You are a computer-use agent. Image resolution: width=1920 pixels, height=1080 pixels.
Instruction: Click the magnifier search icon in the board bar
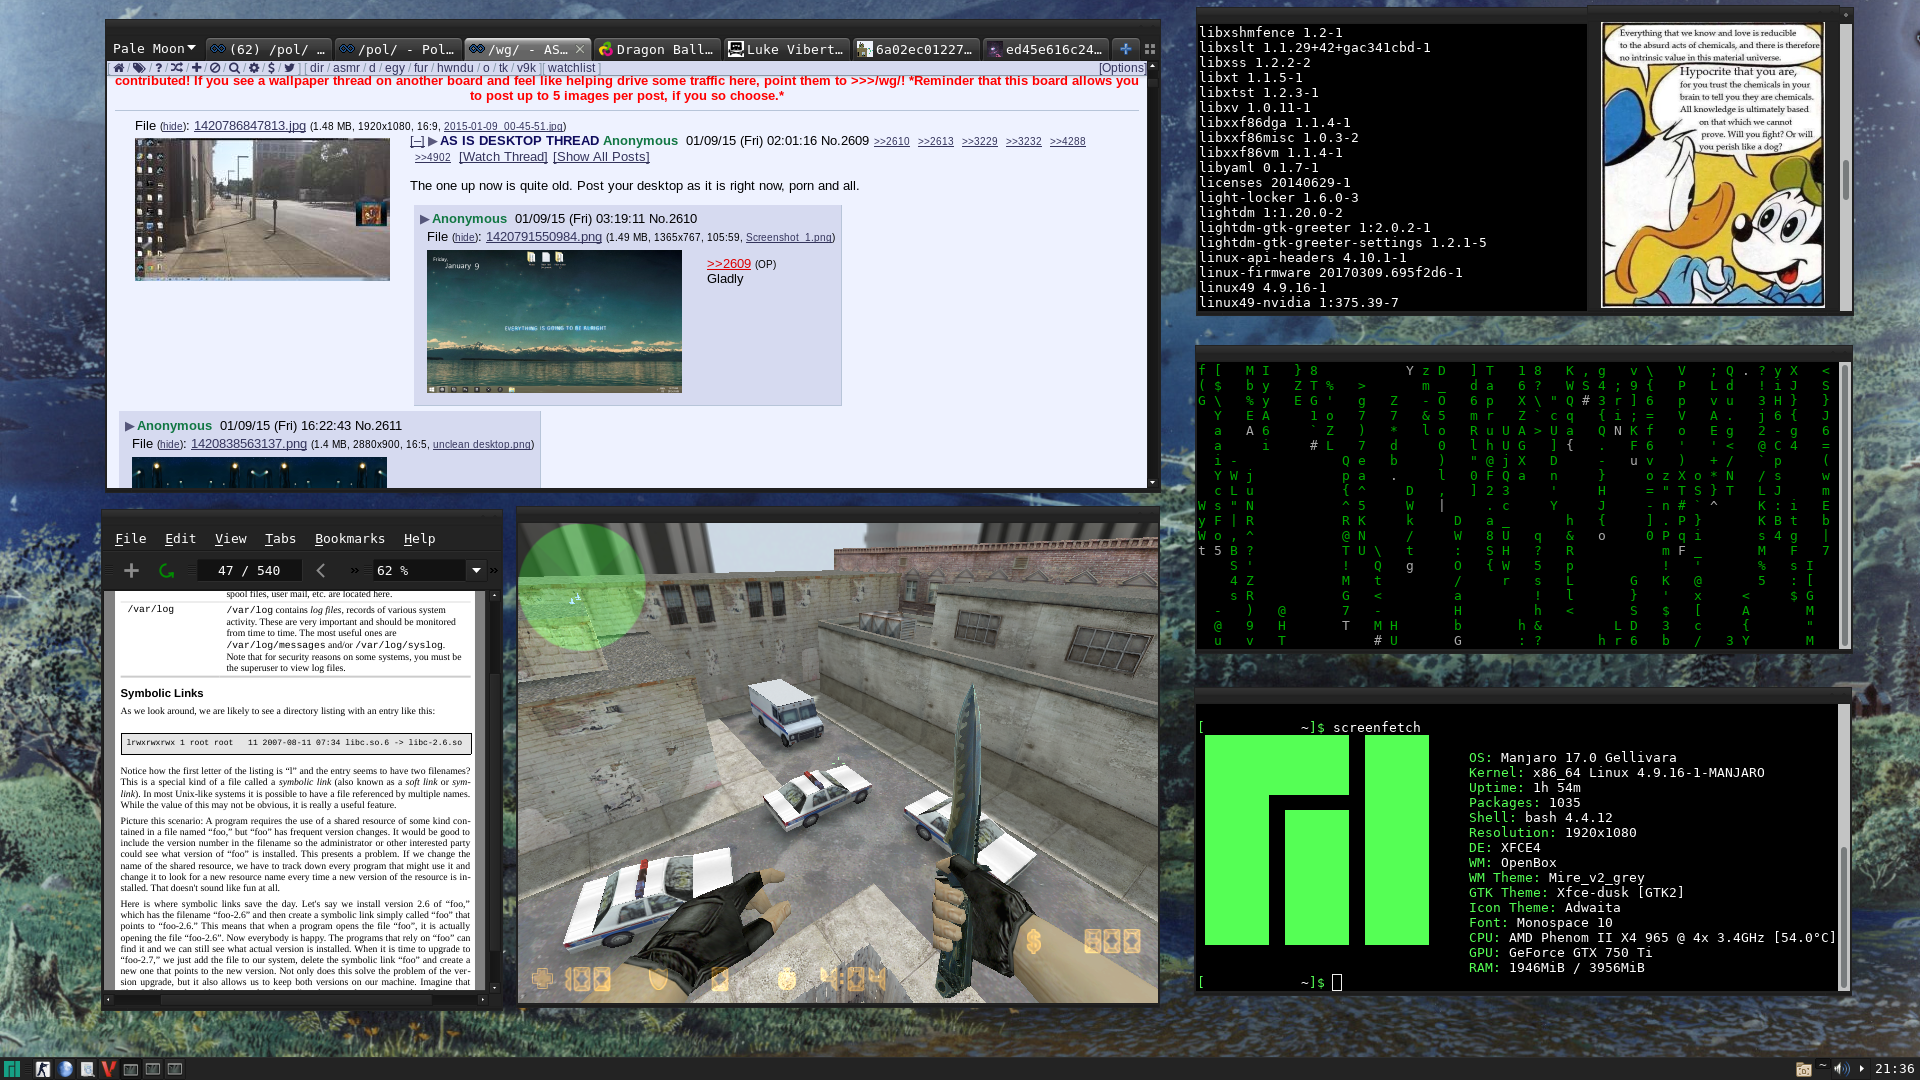pos(234,68)
